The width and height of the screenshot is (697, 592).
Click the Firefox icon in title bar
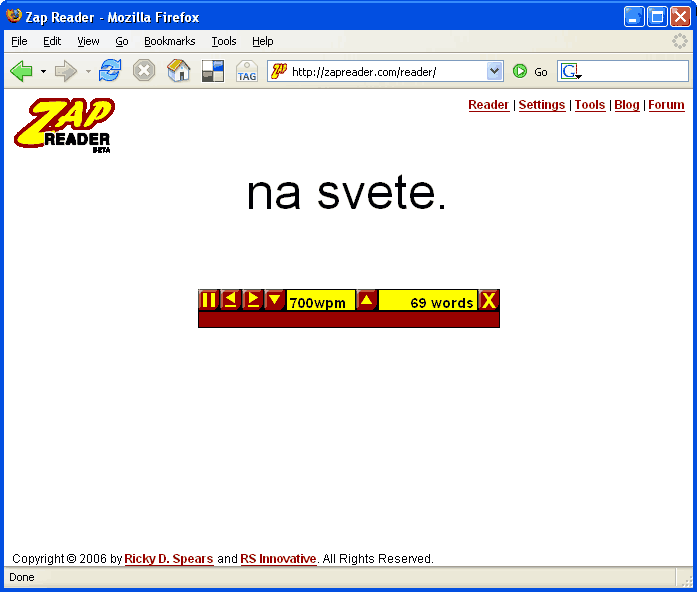(14, 16)
